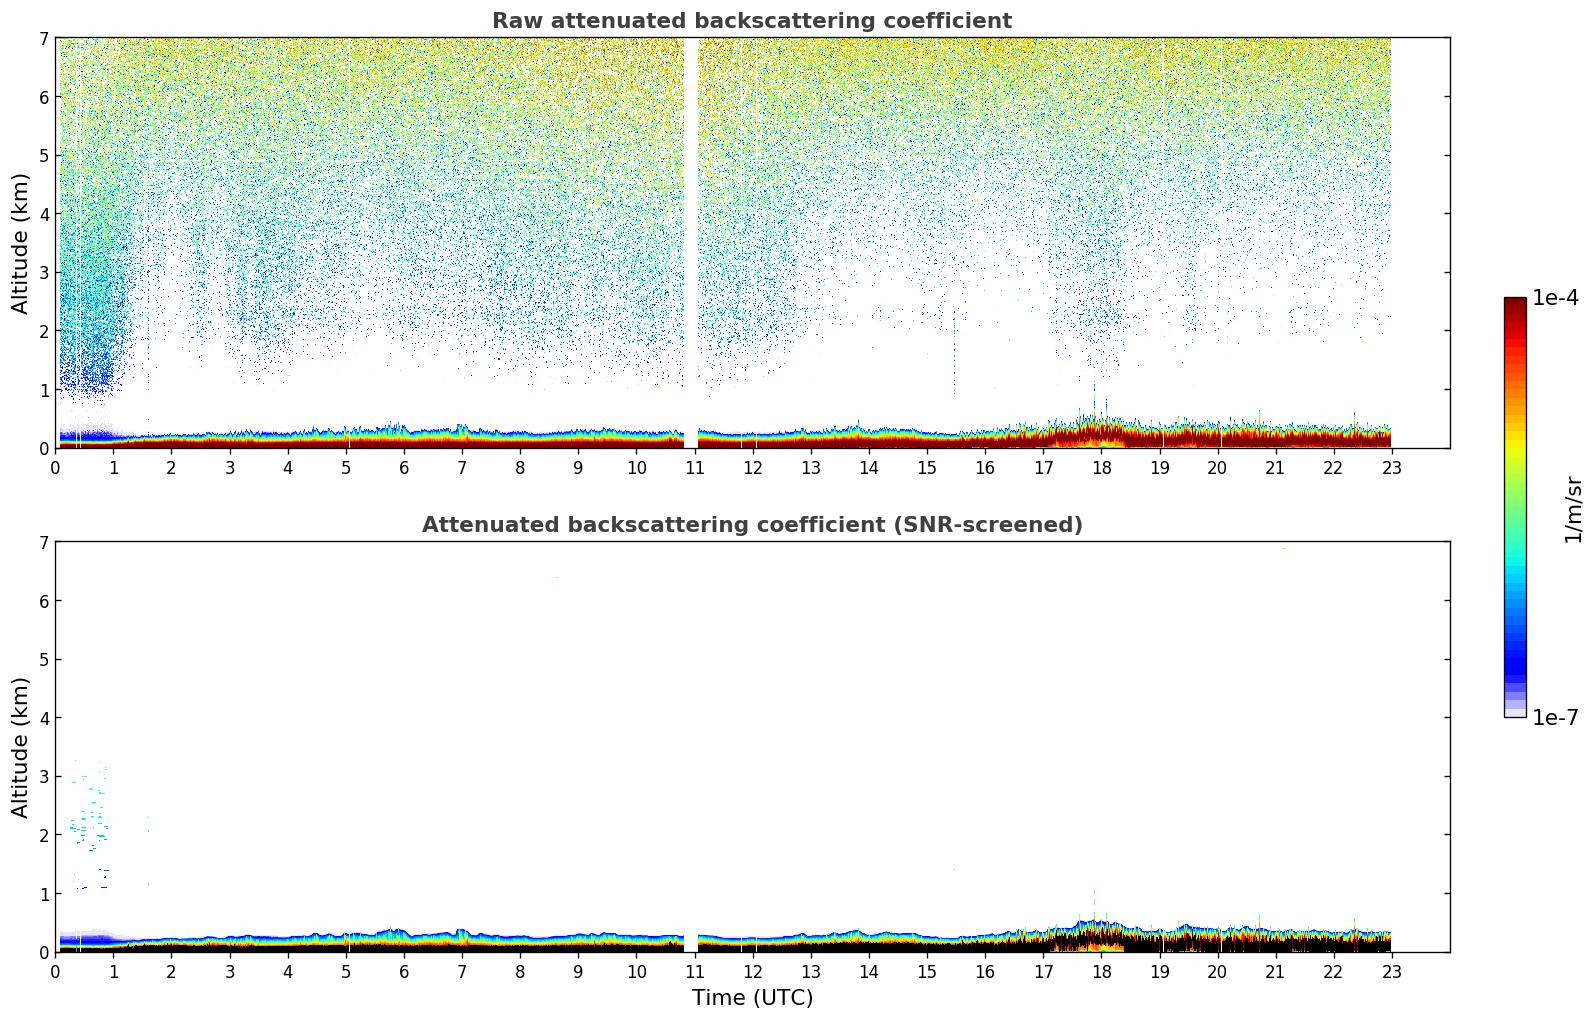Select the colorbar unit label "1/m/sr"

pos(1574,509)
